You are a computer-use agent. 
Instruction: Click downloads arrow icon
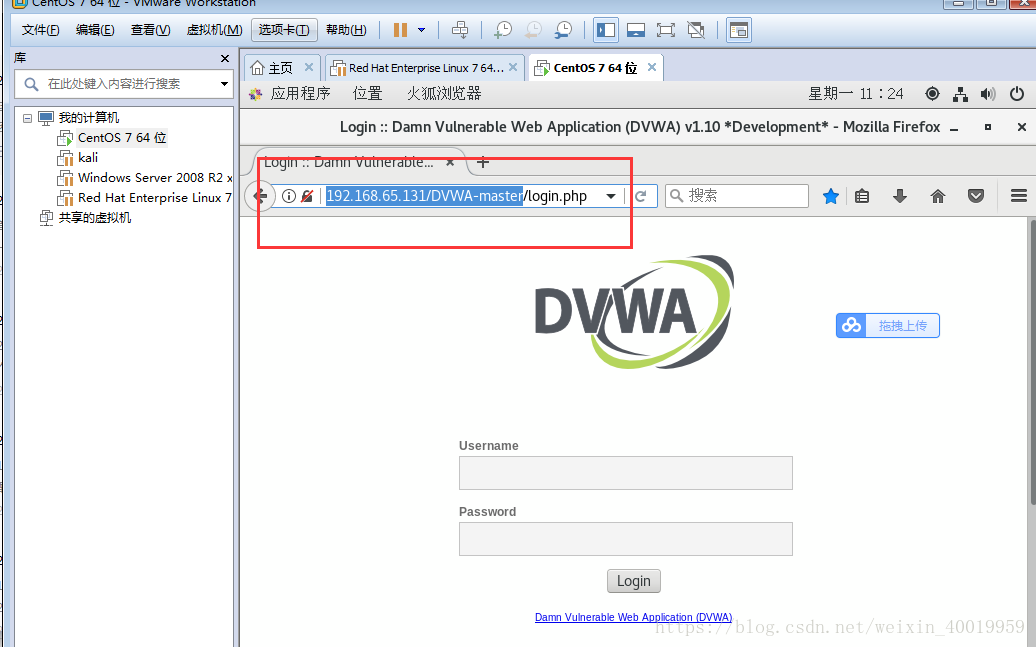900,196
